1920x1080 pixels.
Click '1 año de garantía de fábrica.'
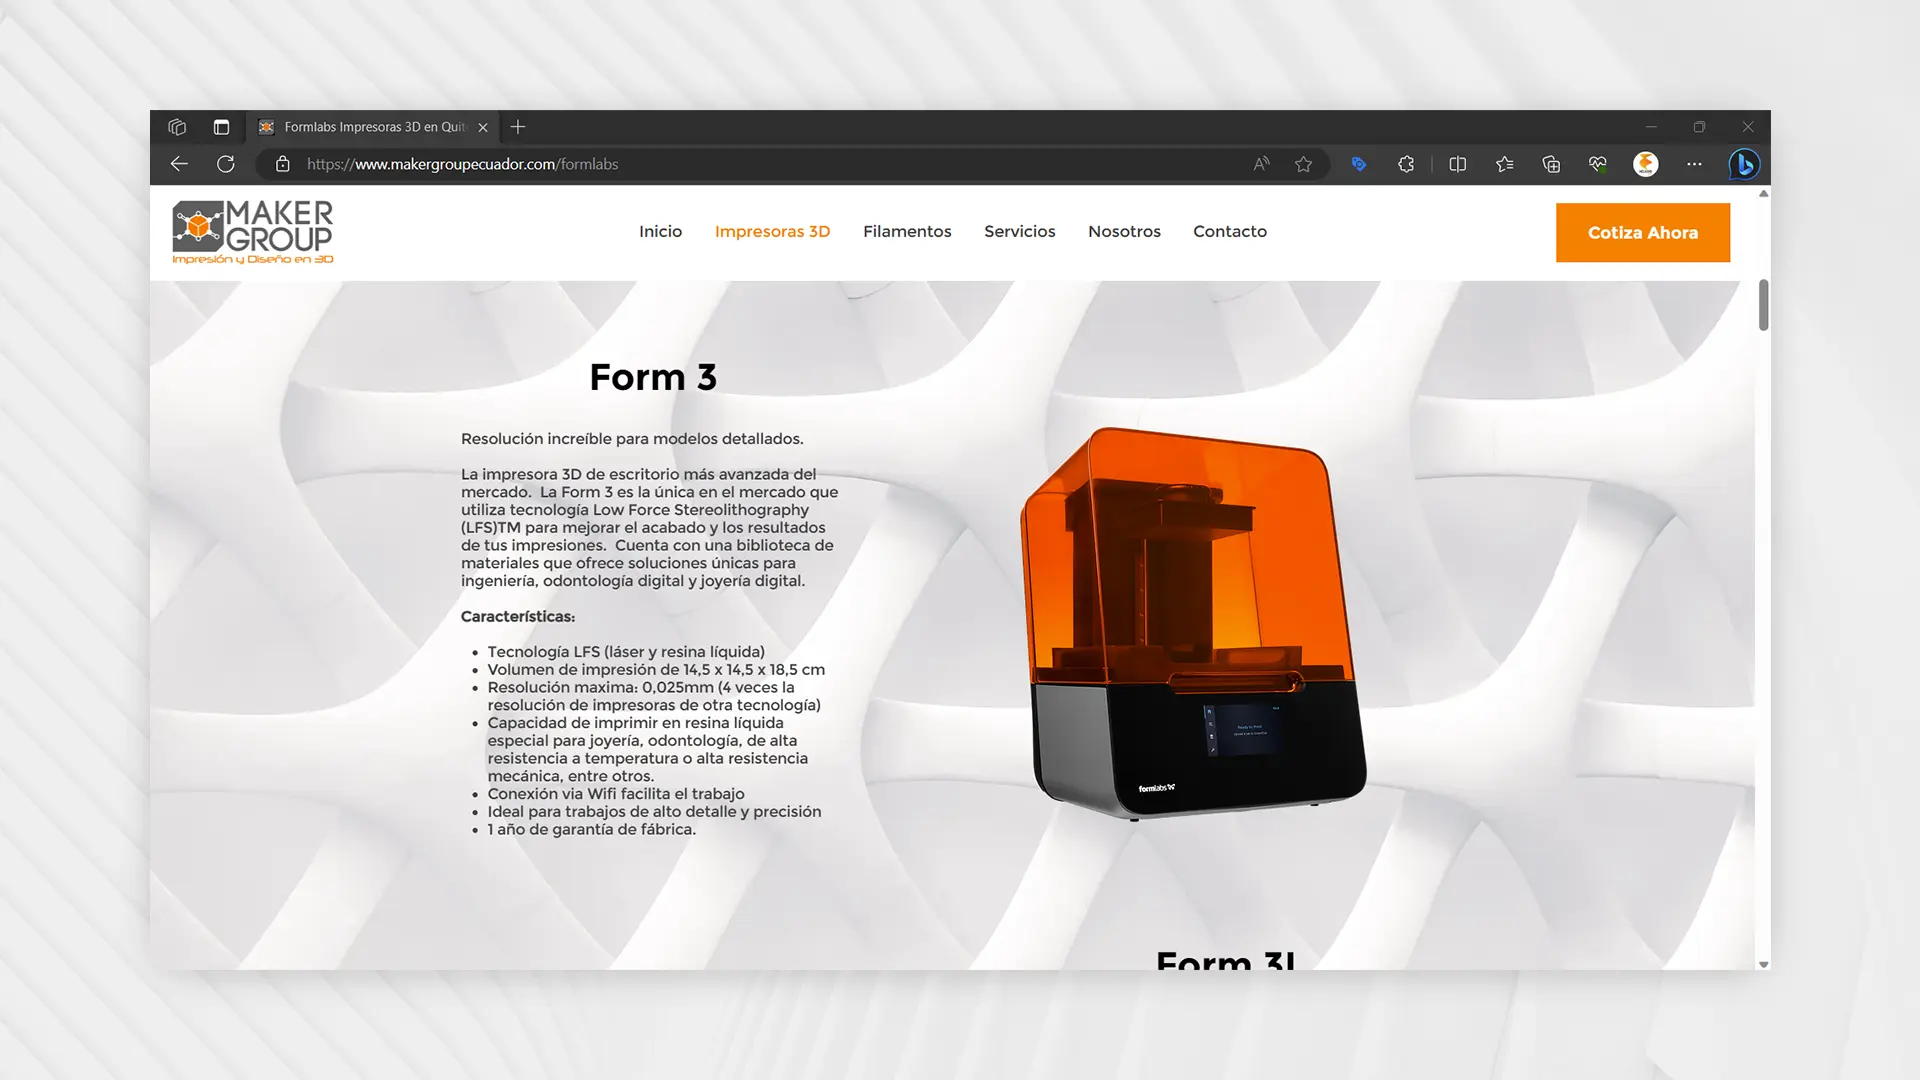[591, 829]
